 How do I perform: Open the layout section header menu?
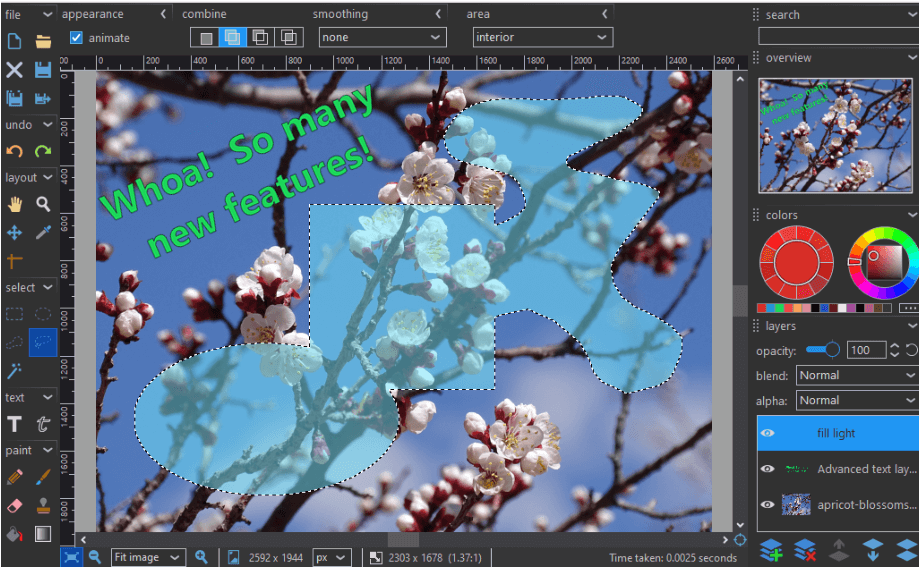coord(47,177)
